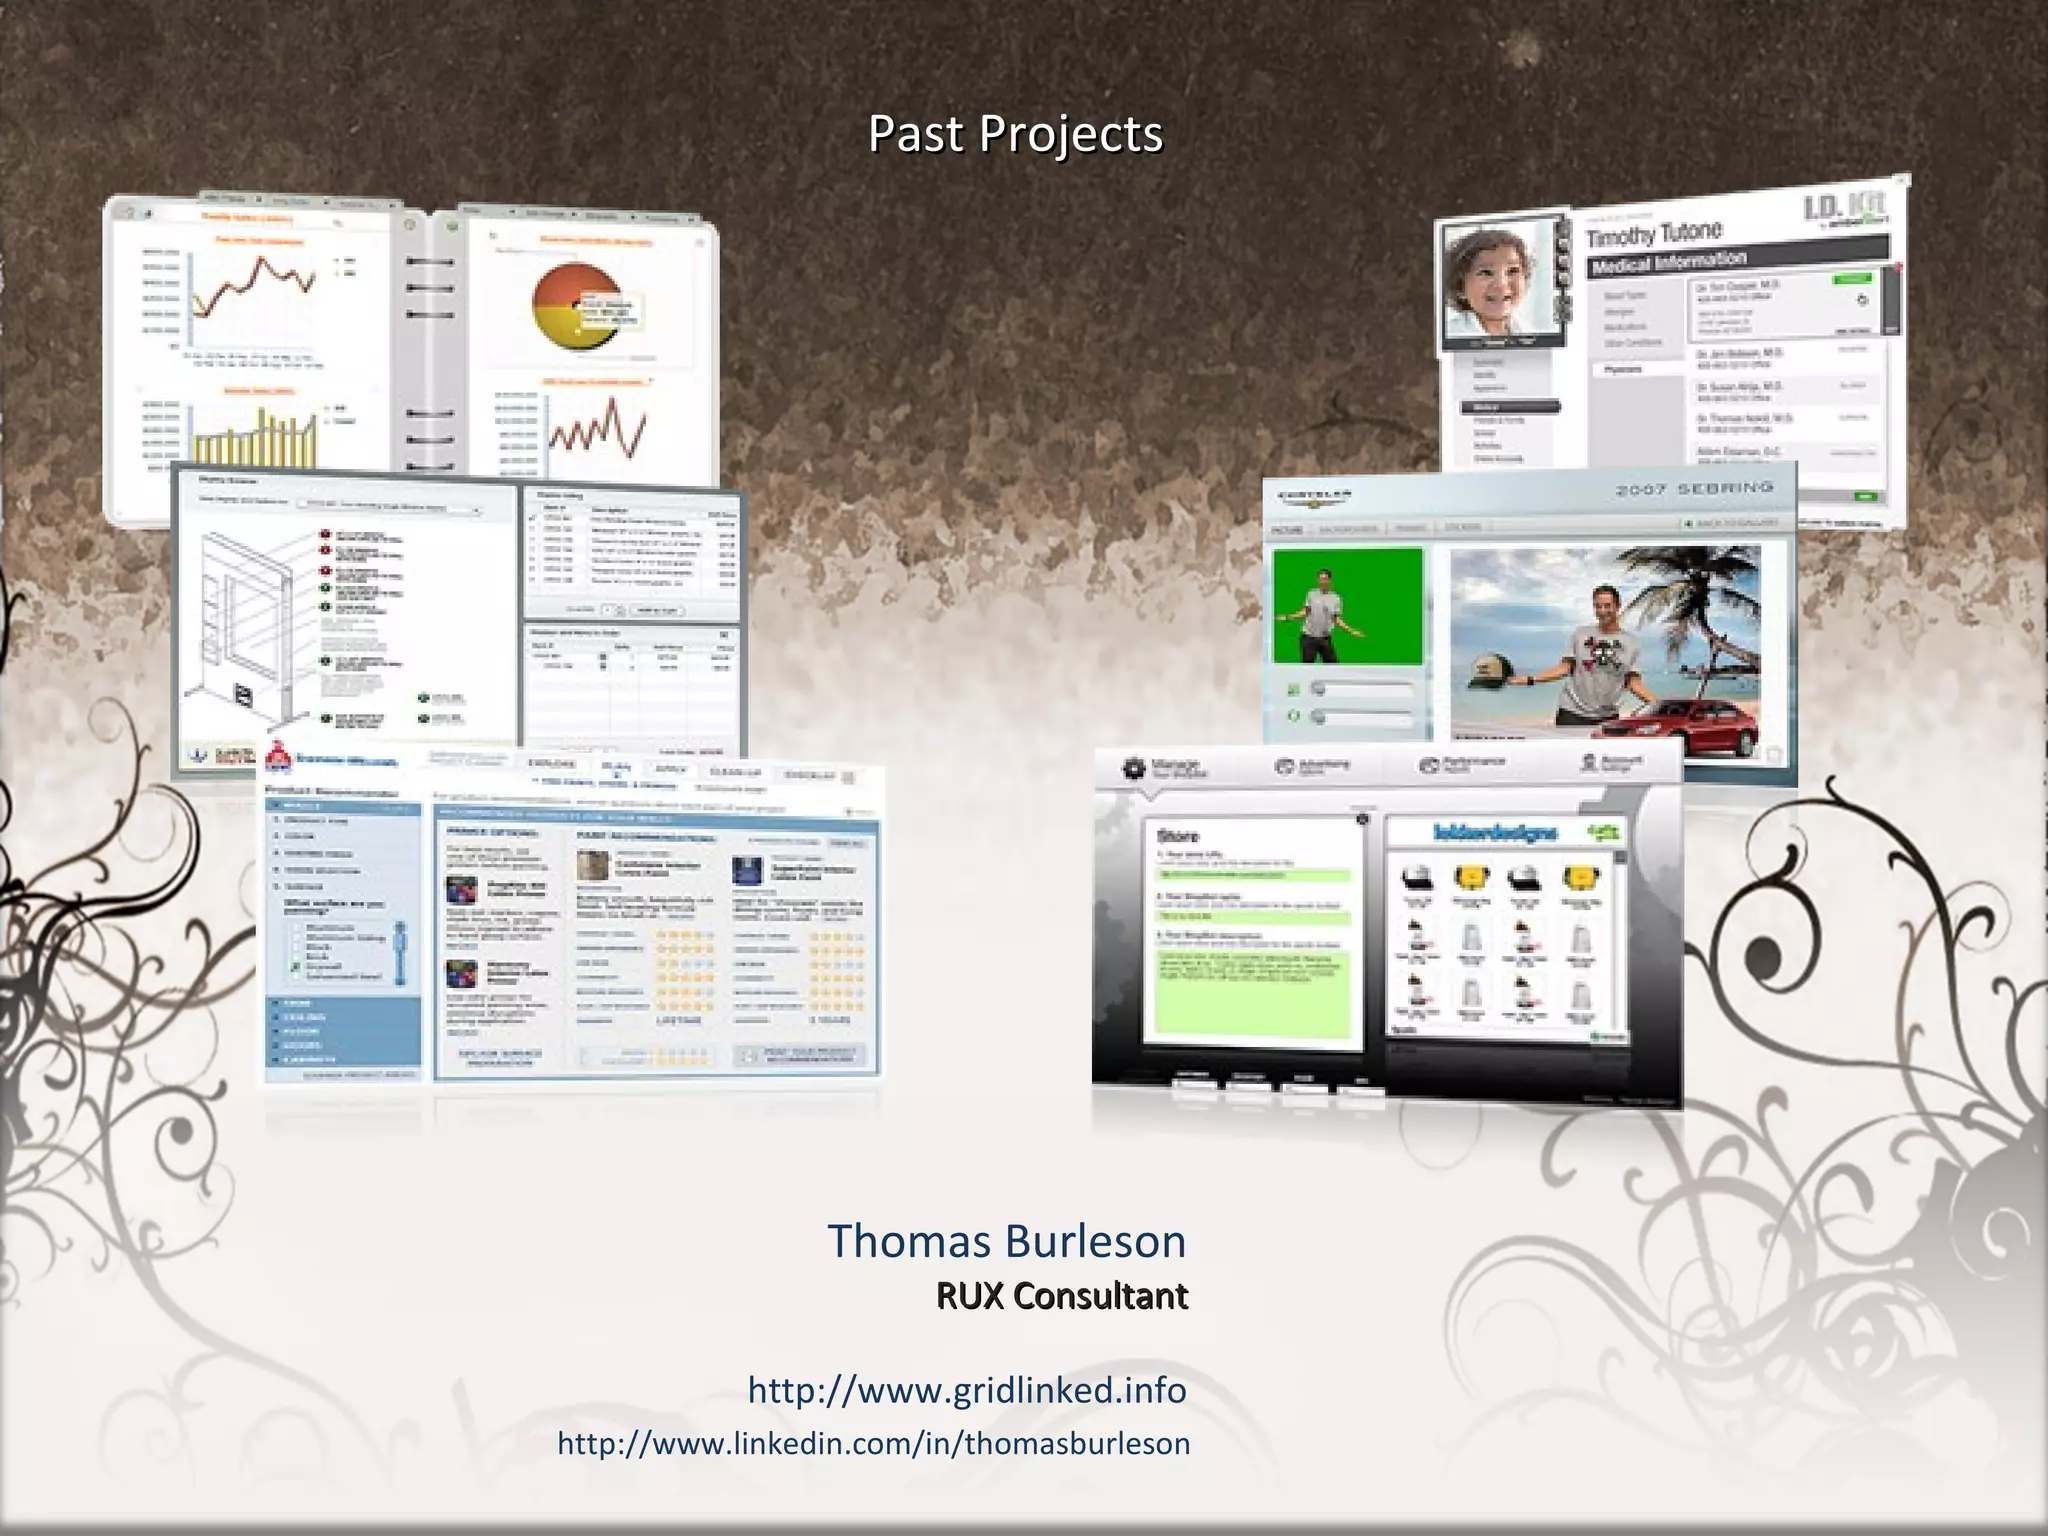Adjust the lower slider under the green-screen video
This screenshot has height=1536, width=2048.
1361,717
